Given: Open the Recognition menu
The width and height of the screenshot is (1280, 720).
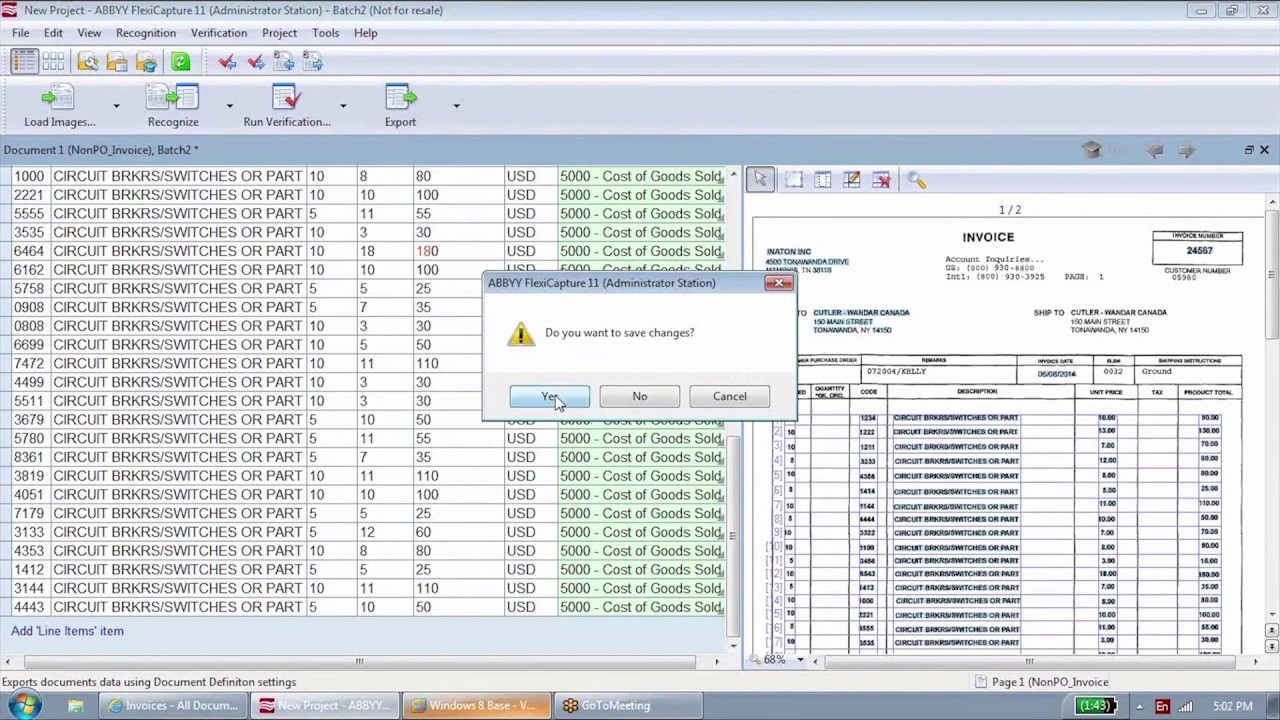Looking at the screenshot, I should (x=146, y=33).
